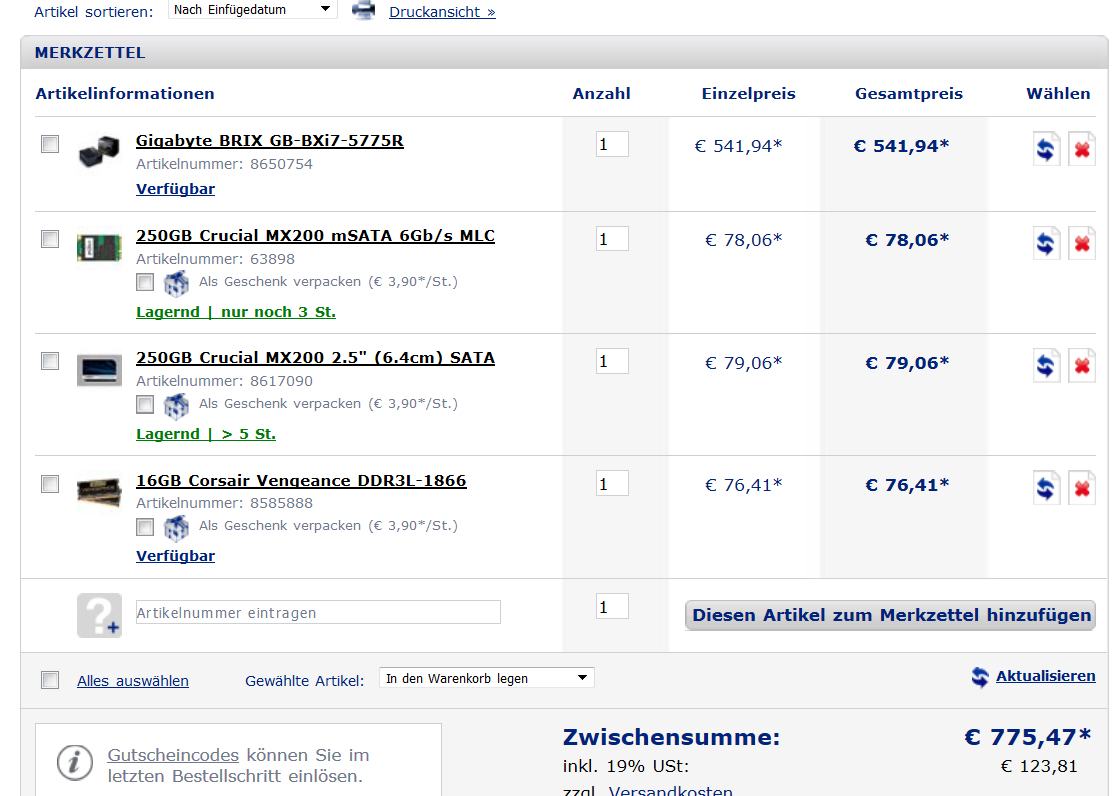This screenshot has width=1115, height=796.
Task: Open the Druckansicht link
Action: coord(442,12)
